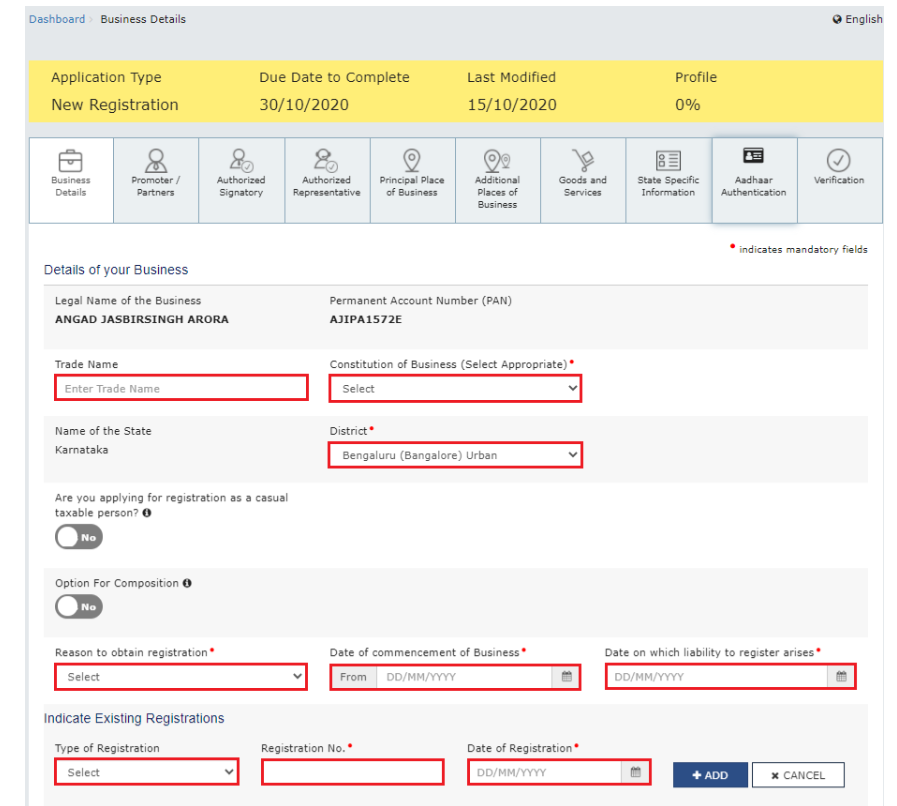The height and width of the screenshot is (806, 897).
Task: Click the Additional Places of Business pins icon
Action: tap(497, 161)
